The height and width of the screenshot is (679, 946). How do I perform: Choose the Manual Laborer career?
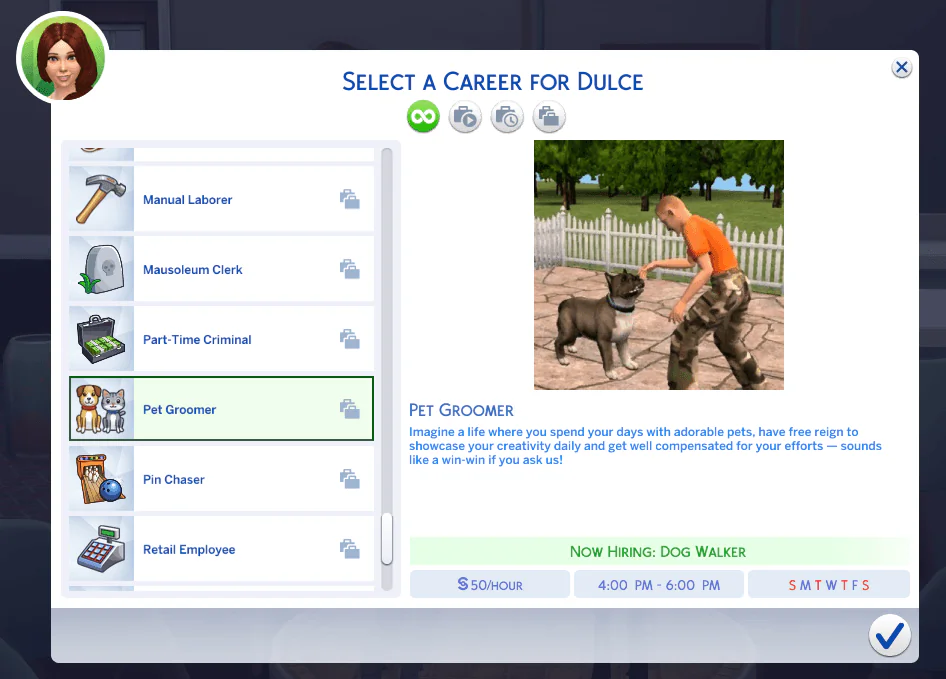(x=221, y=199)
